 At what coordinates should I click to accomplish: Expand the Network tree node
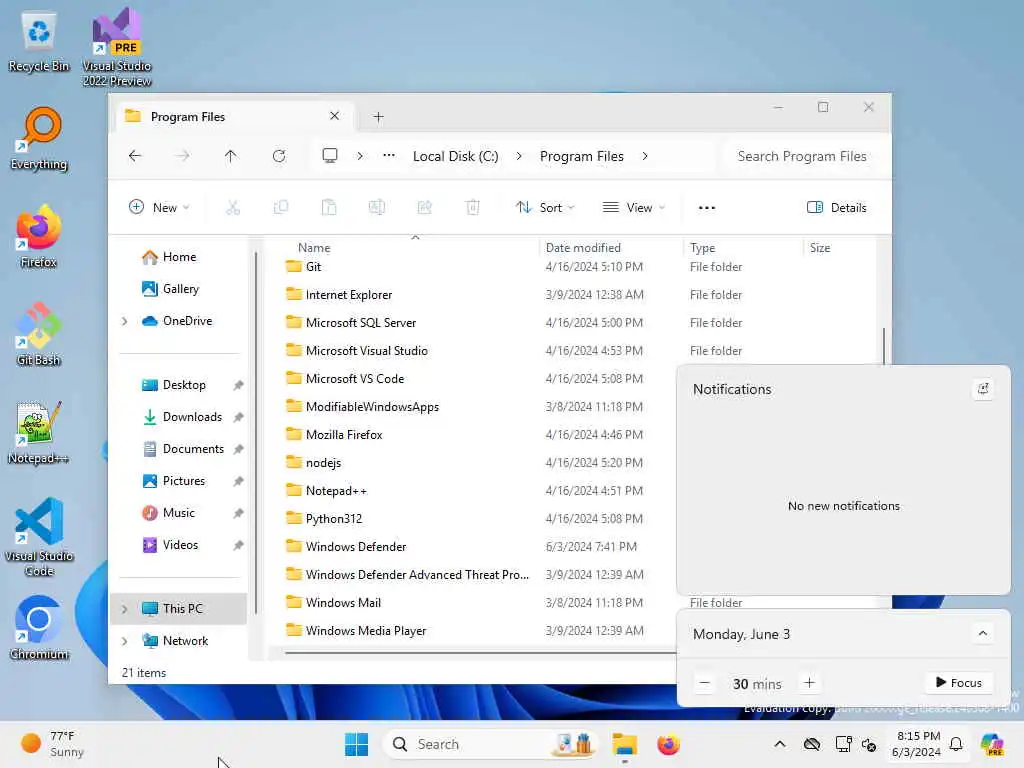(x=125, y=641)
